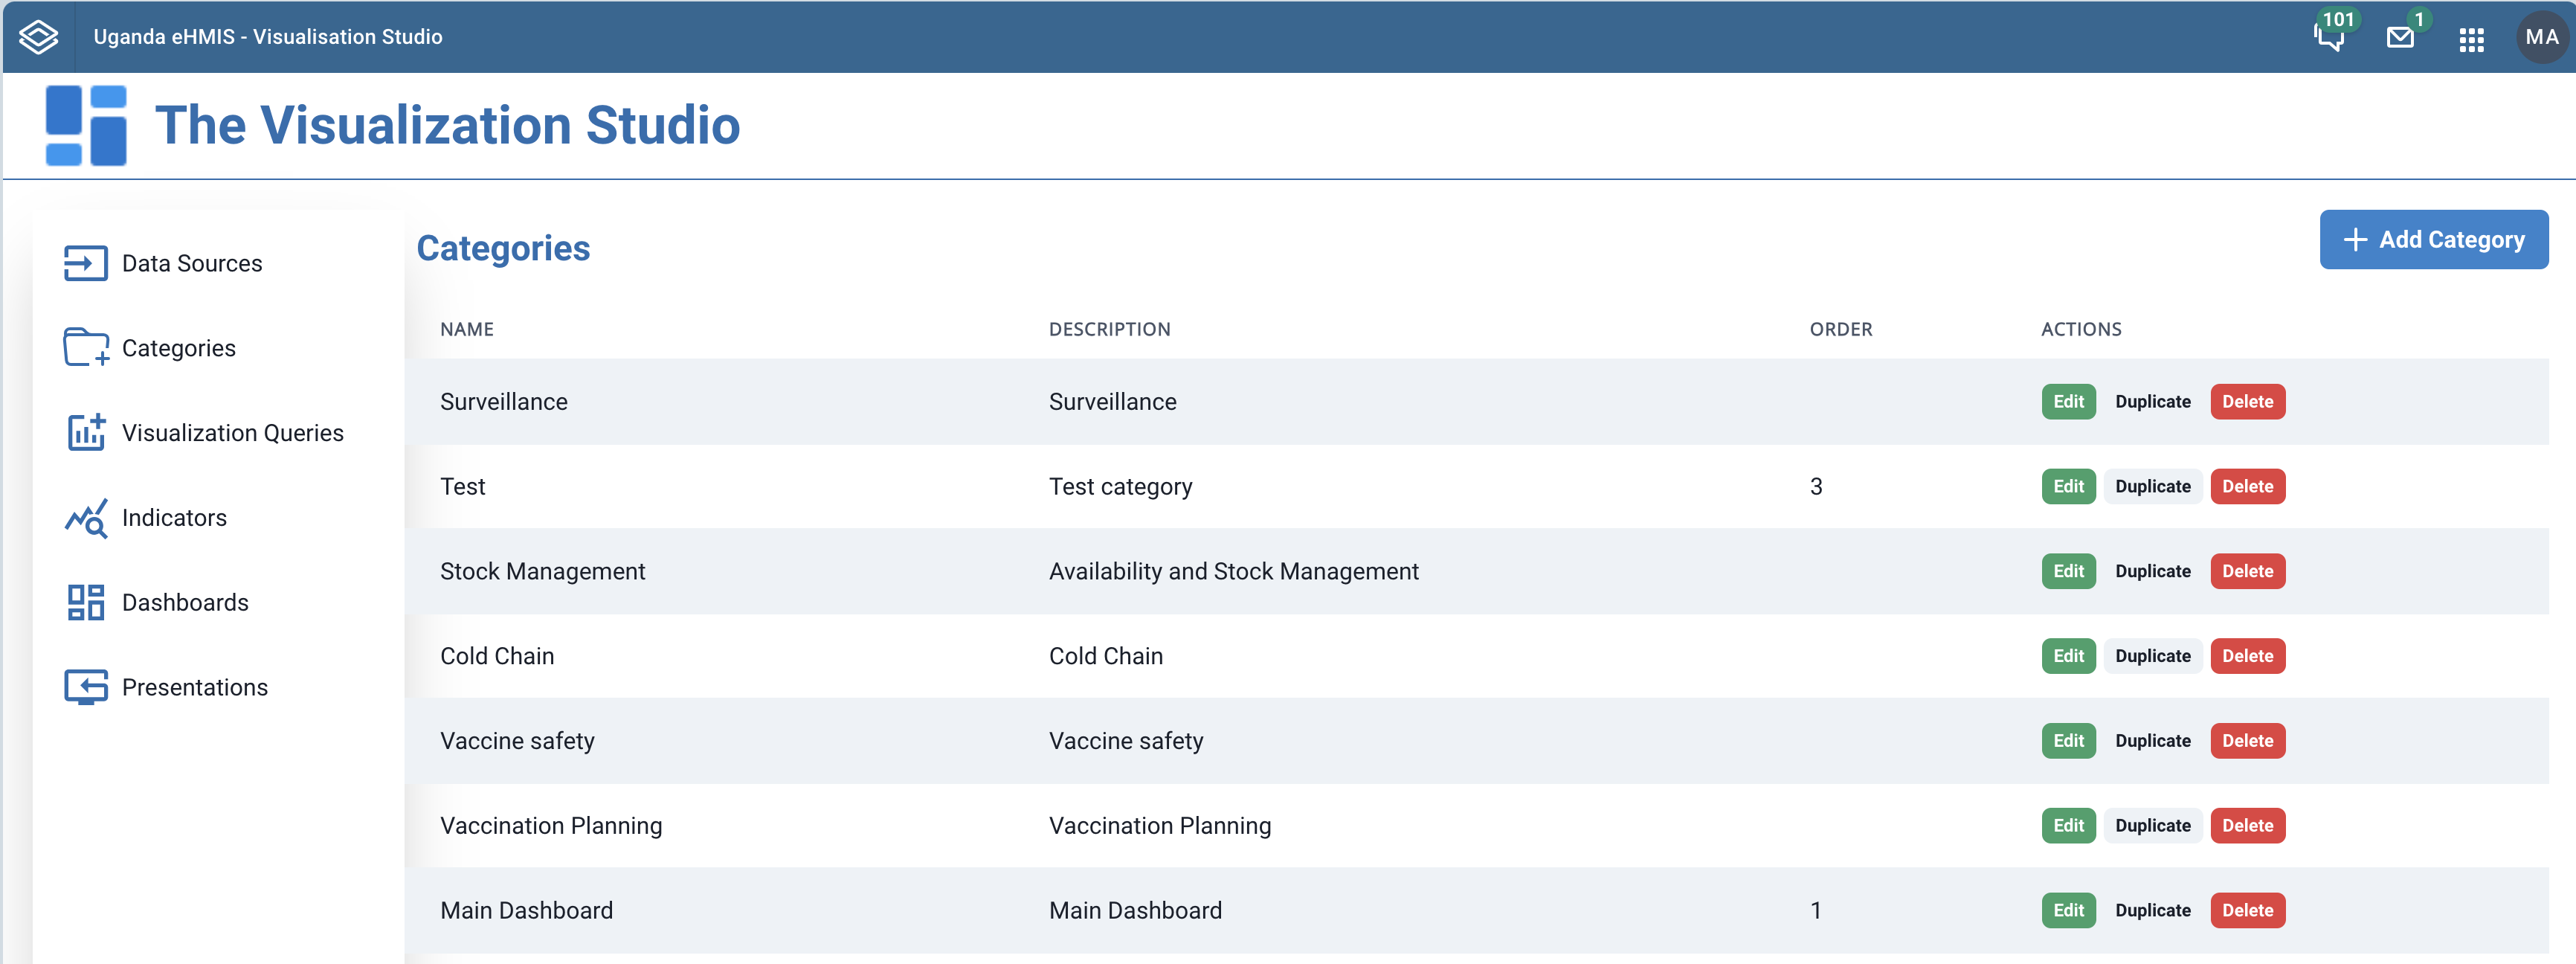2576x964 pixels.
Task: Click the Categories folder icon in sidebar
Action: click(x=86, y=347)
